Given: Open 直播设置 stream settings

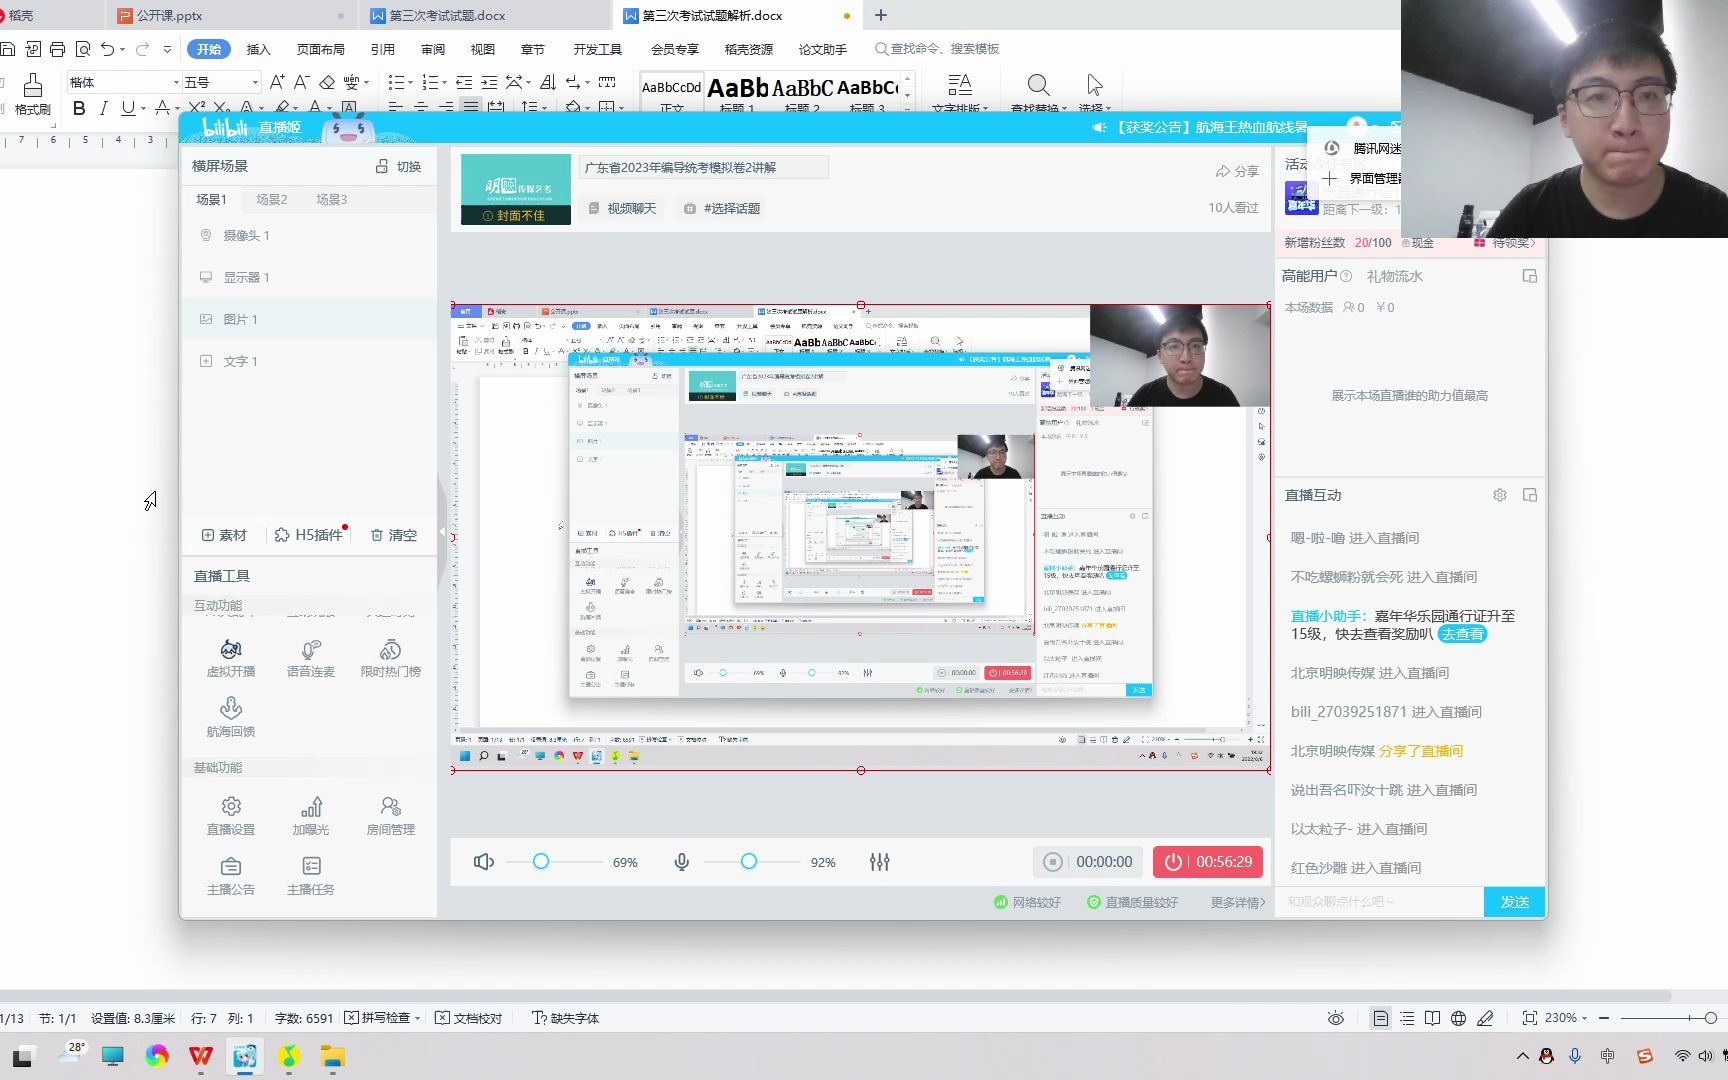Looking at the screenshot, I should [x=231, y=816].
